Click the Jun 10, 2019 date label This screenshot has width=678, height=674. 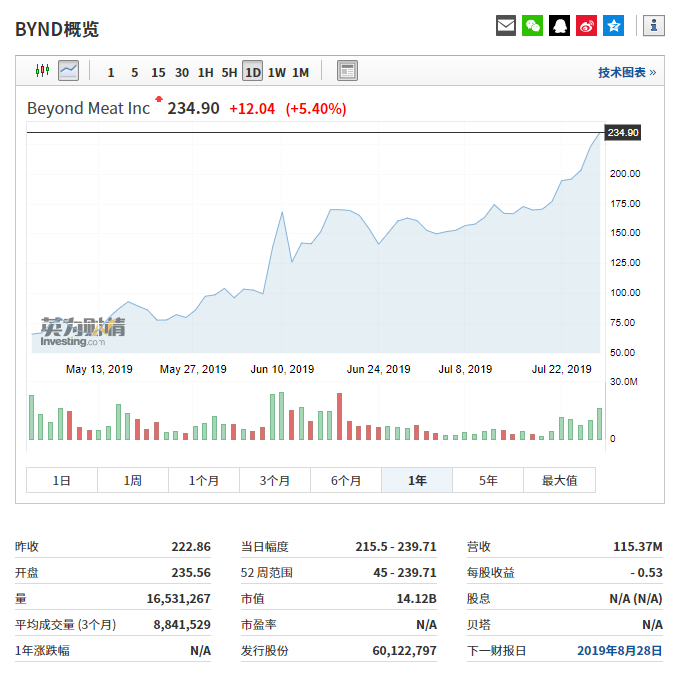tap(282, 369)
